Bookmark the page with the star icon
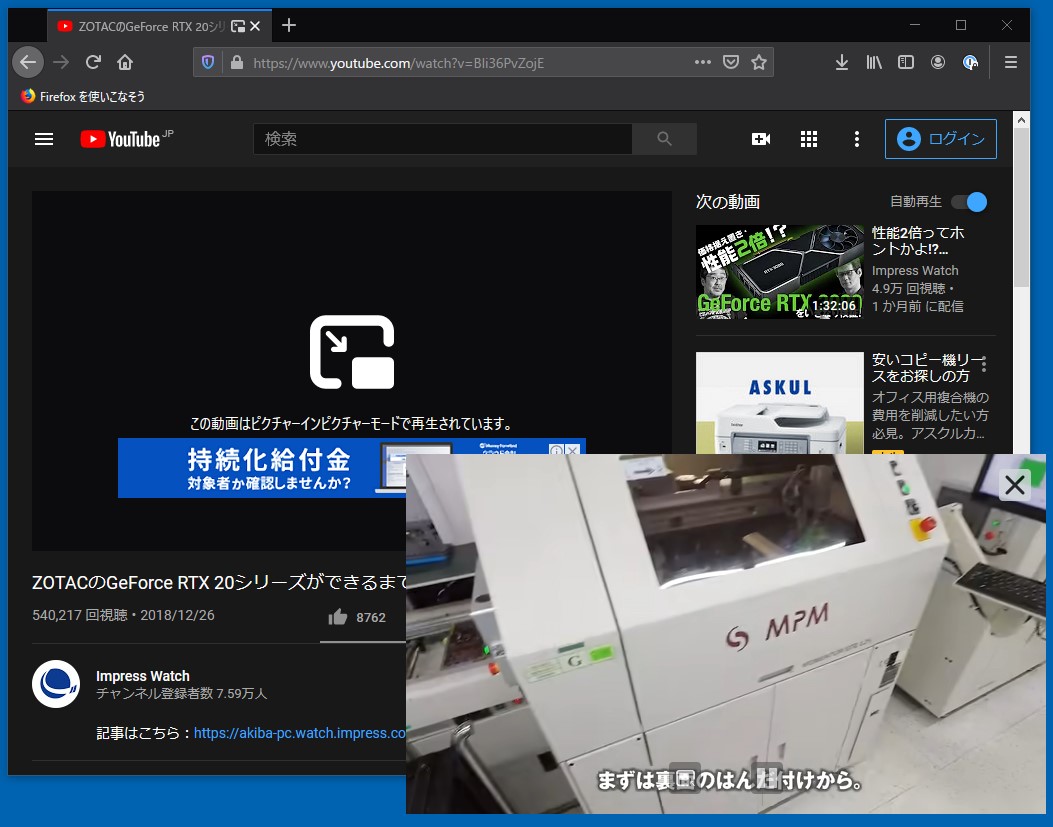1053x827 pixels. coord(758,61)
